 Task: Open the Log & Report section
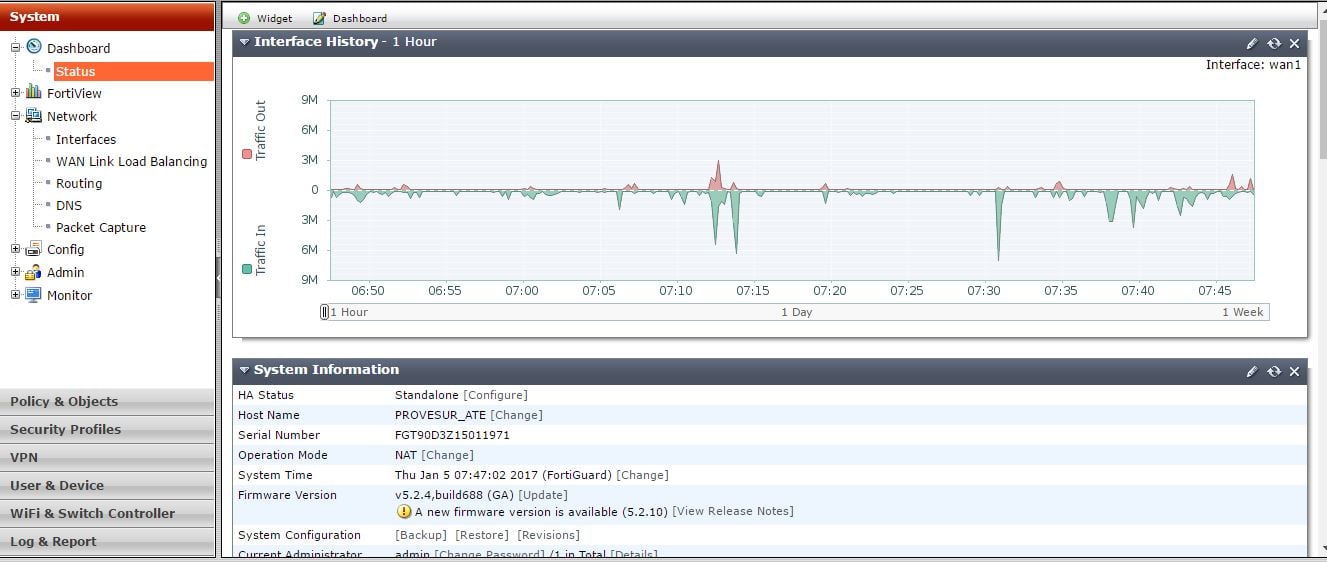[x=107, y=541]
